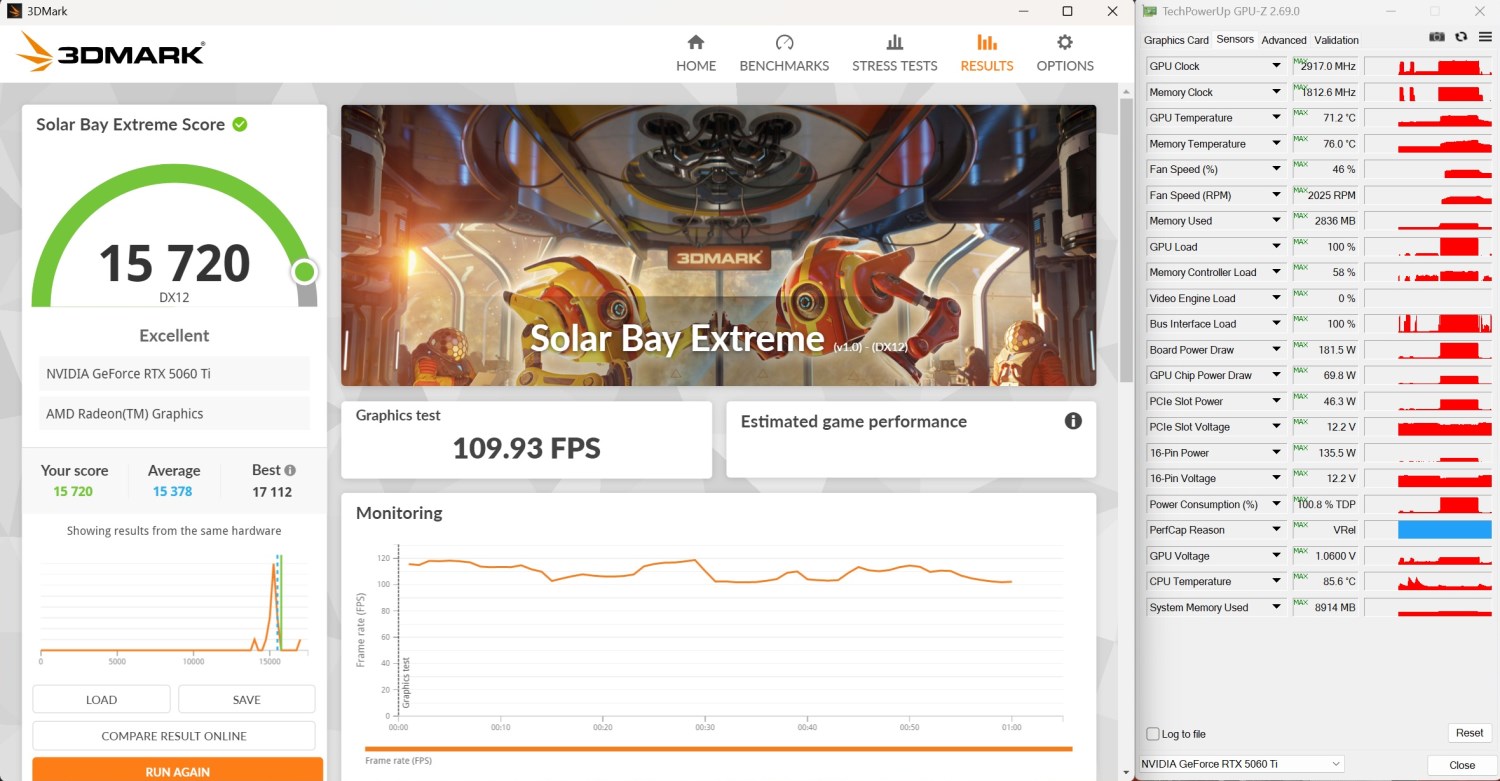This screenshot has width=1500, height=781.
Task: Click the SAVE result button
Action: (246, 700)
